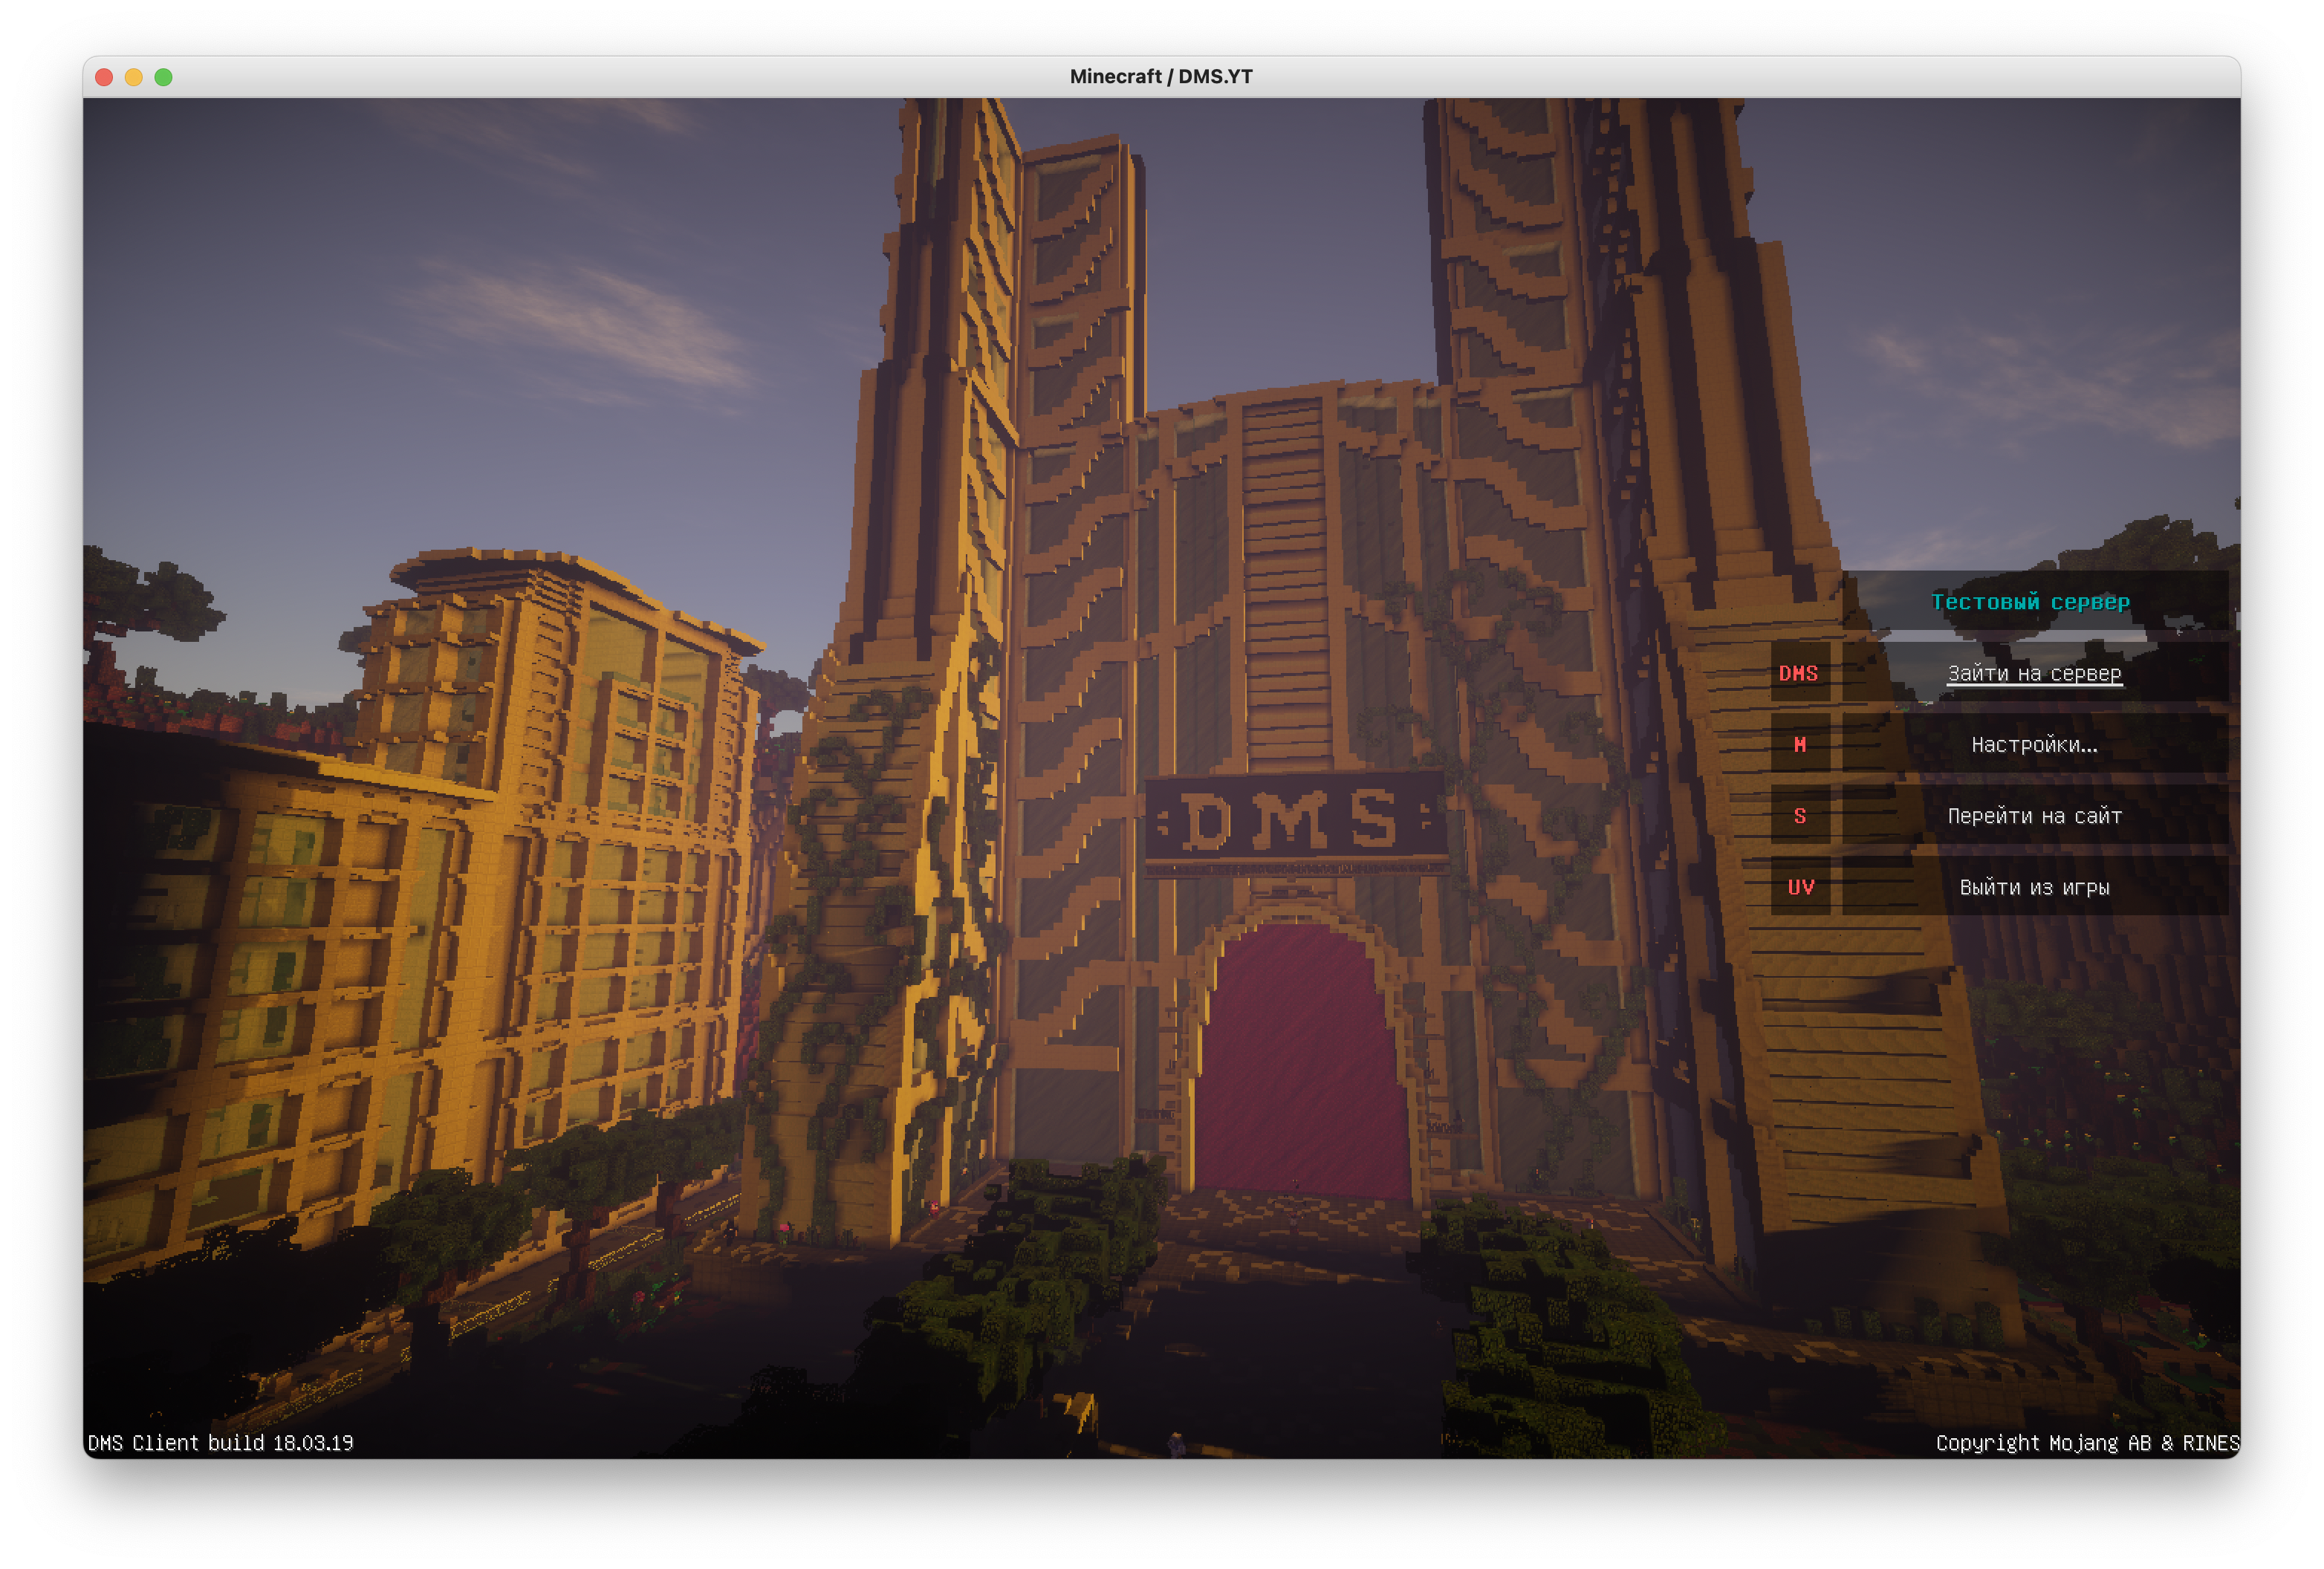
Task: Follow the Перейти на сайт link
Action: [x=2034, y=816]
